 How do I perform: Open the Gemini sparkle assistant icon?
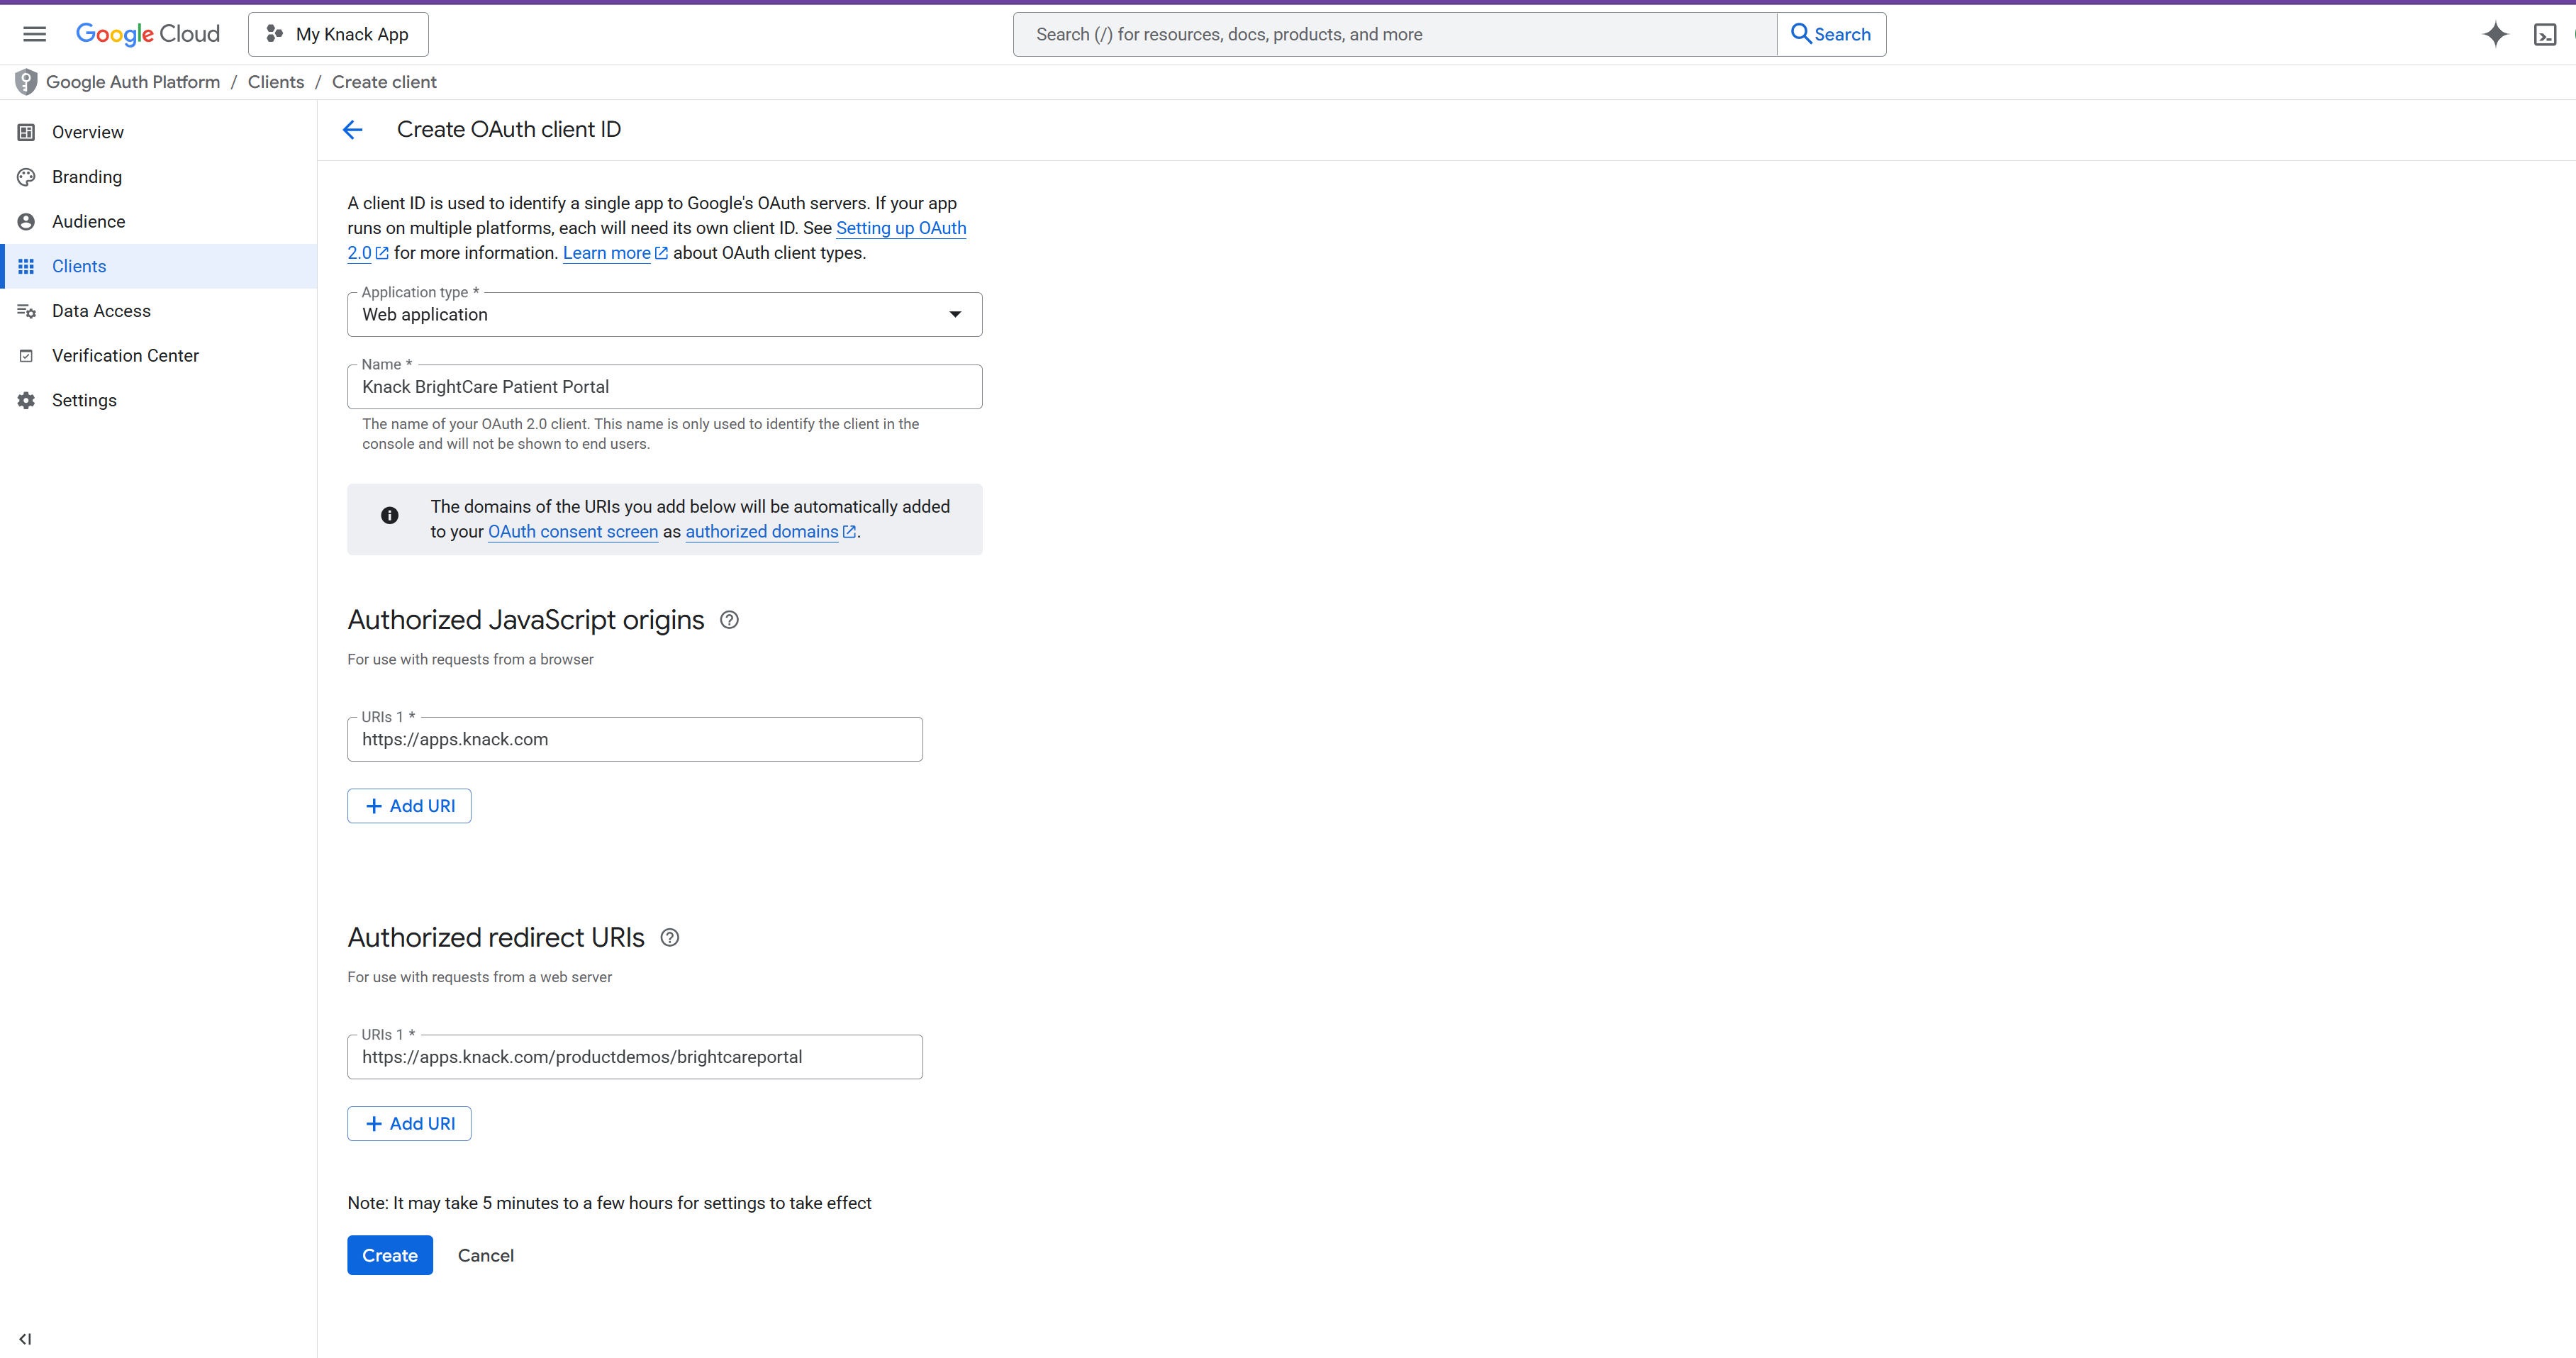[x=2495, y=34]
